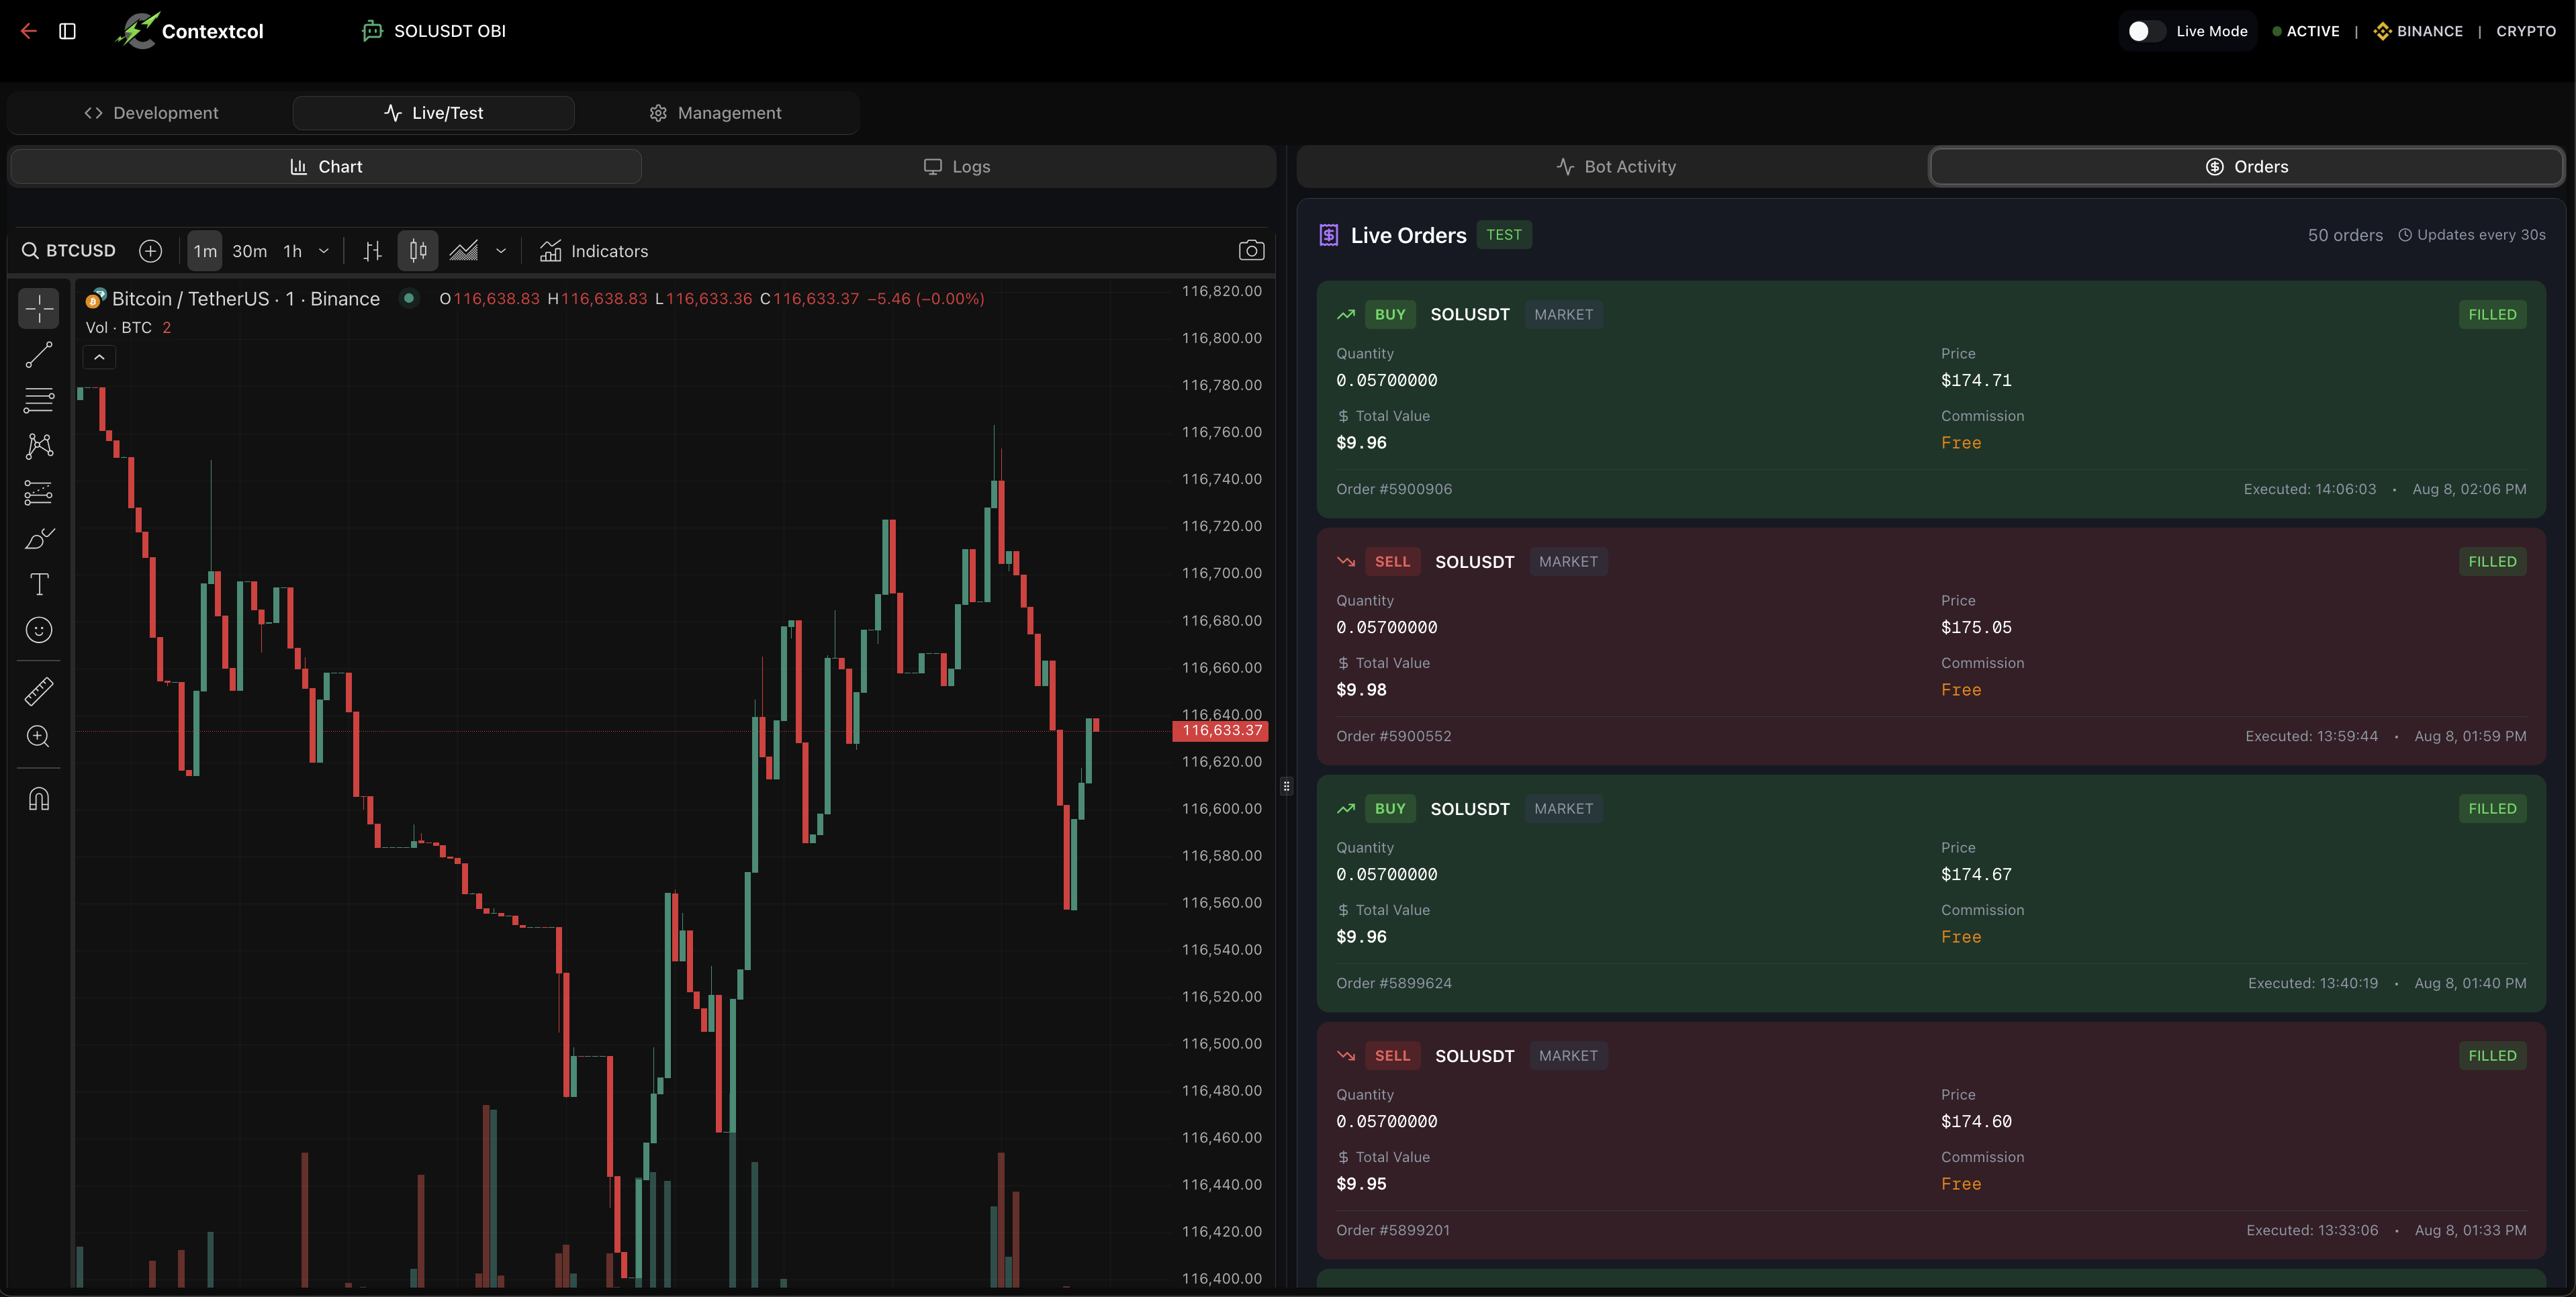The width and height of the screenshot is (2576, 1297).
Task: Click the price $174.60
Action: click(x=1976, y=1122)
